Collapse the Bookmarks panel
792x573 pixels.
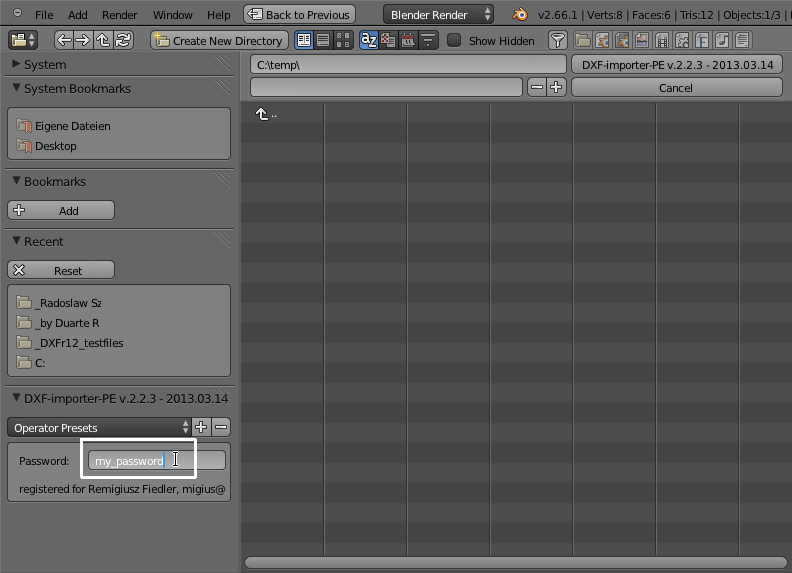point(16,180)
